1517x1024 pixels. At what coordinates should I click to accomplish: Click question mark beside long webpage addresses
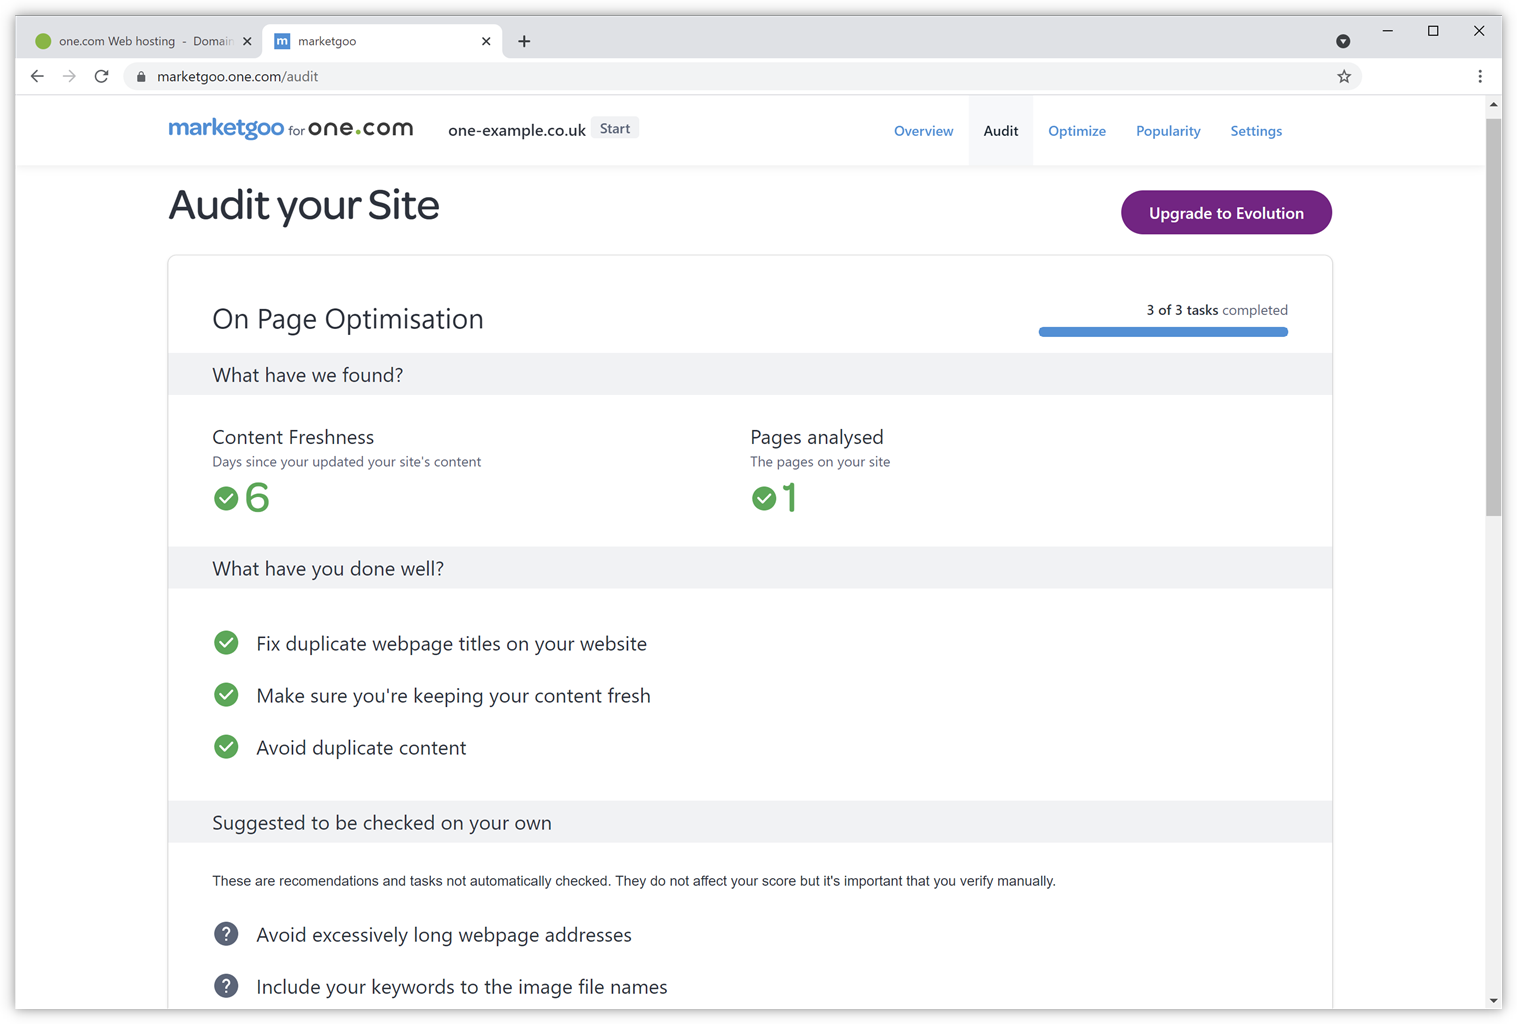coord(226,934)
